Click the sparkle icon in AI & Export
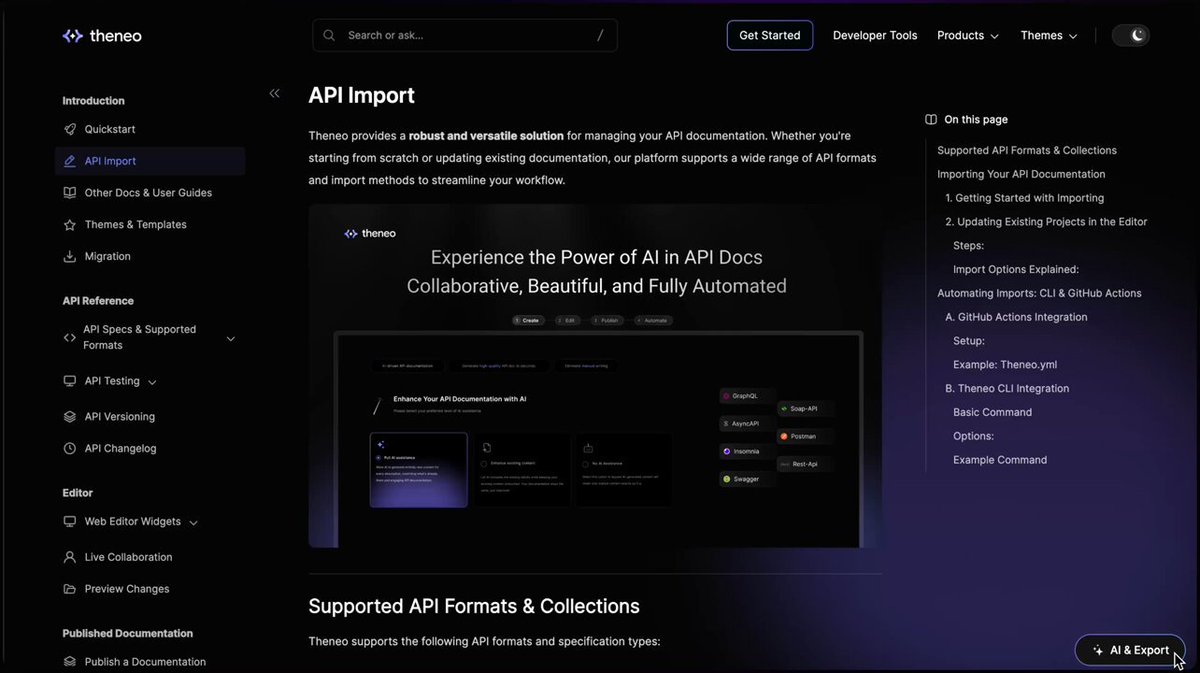Image resolution: width=1200 pixels, height=673 pixels. coord(1098,651)
